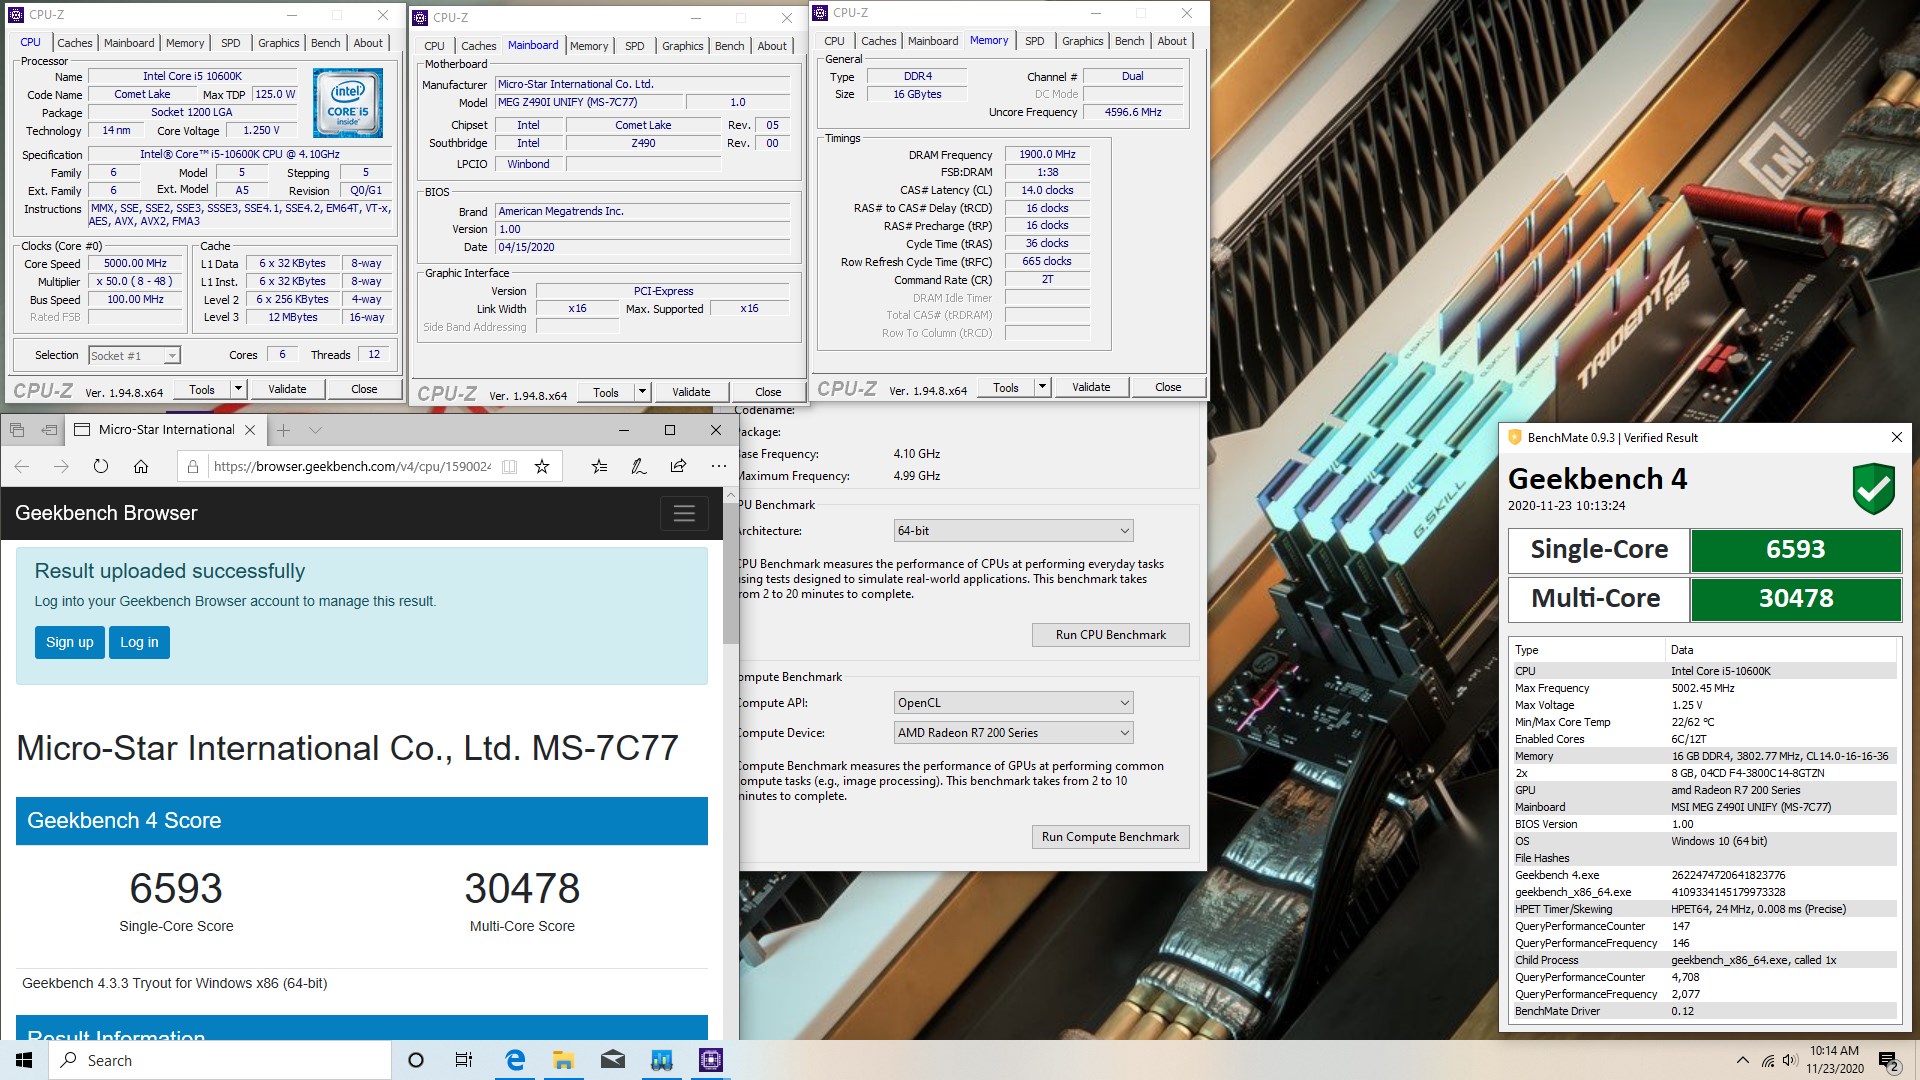Show the tab preview chevron
Screen dimensions: 1920x1080
click(x=315, y=430)
